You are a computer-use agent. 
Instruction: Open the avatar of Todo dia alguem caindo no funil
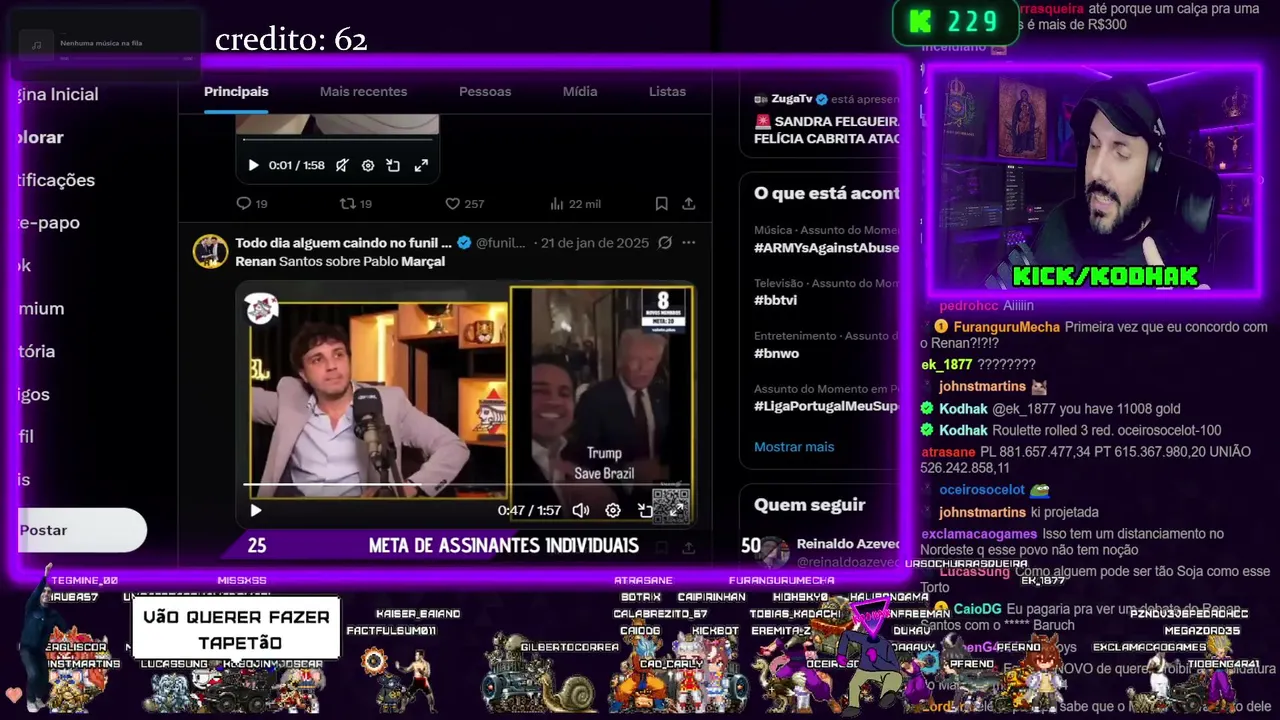pyautogui.click(x=210, y=252)
